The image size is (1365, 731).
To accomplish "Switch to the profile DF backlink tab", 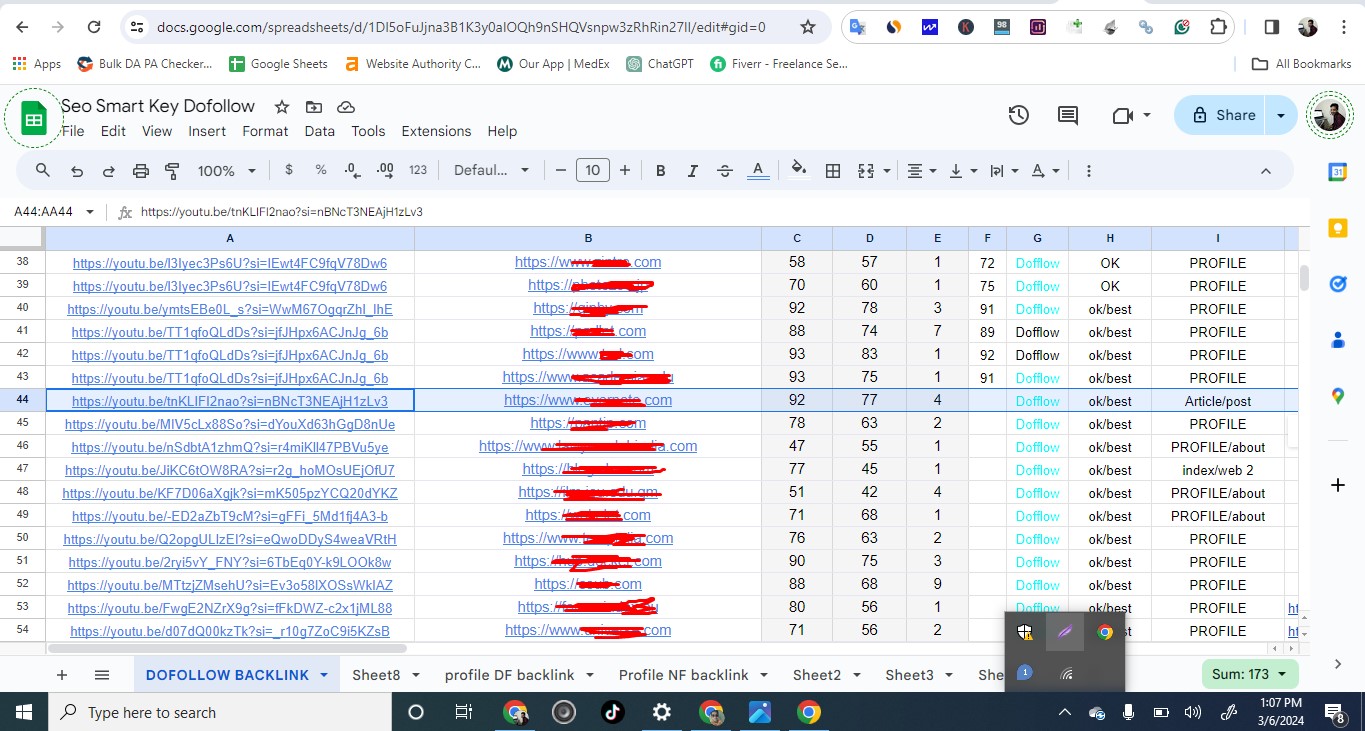I will tap(510, 674).
